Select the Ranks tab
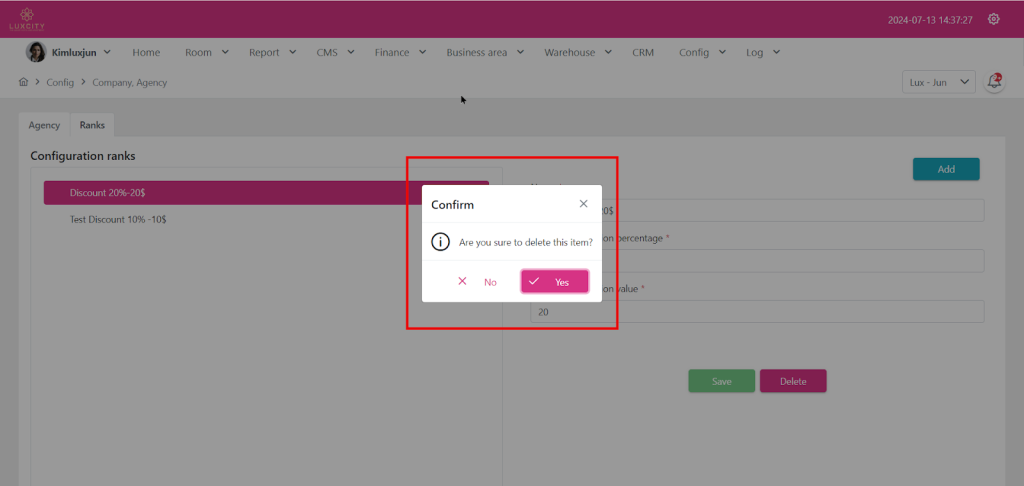This screenshot has height=486, width=1024. click(92, 125)
